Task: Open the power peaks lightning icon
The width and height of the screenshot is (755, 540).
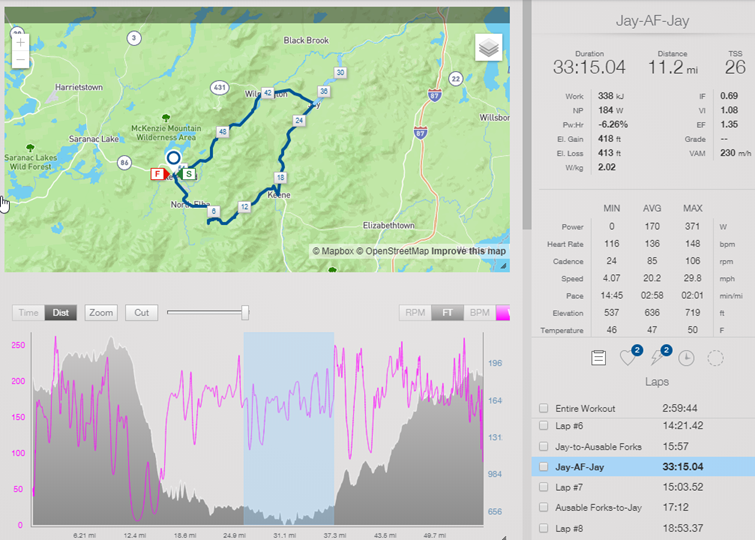Action: (x=657, y=358)
